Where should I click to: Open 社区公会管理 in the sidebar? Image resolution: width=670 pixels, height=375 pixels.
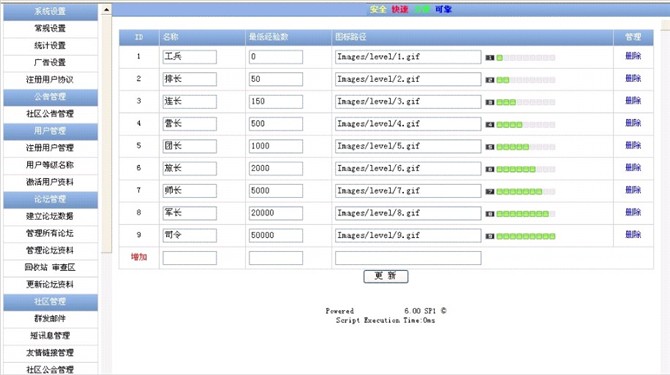tap(50, 370)
